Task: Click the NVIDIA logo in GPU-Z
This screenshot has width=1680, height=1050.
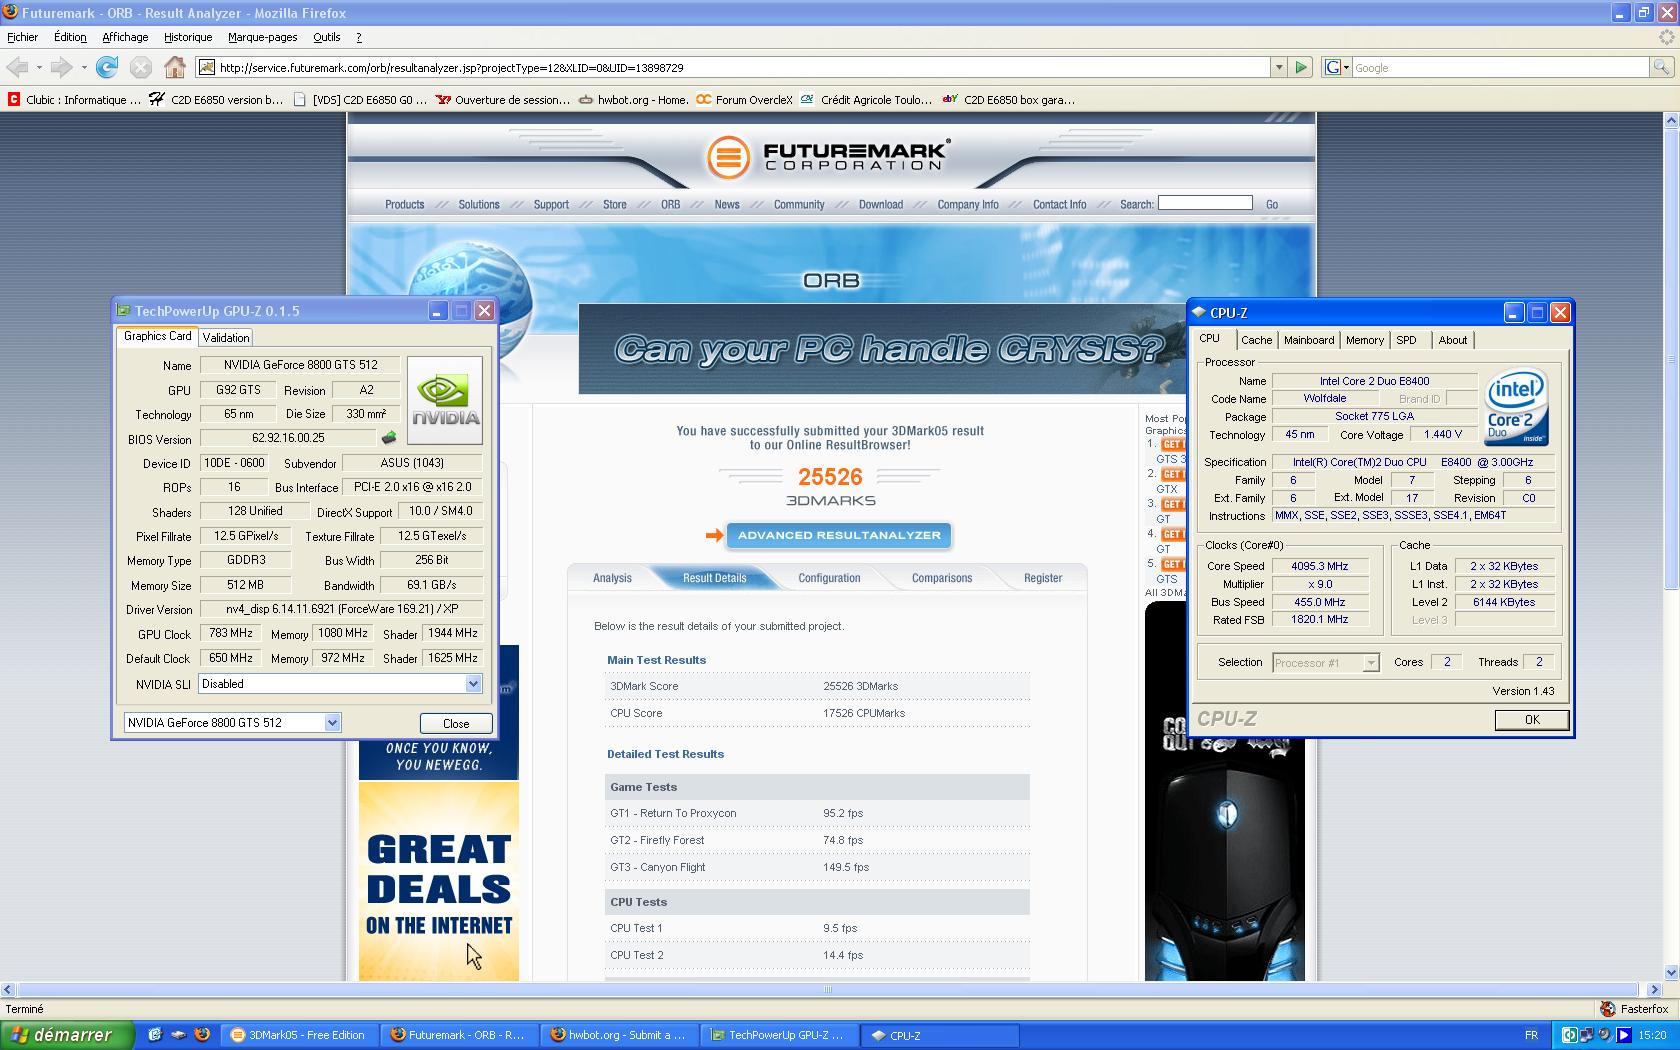Action: 445,400
